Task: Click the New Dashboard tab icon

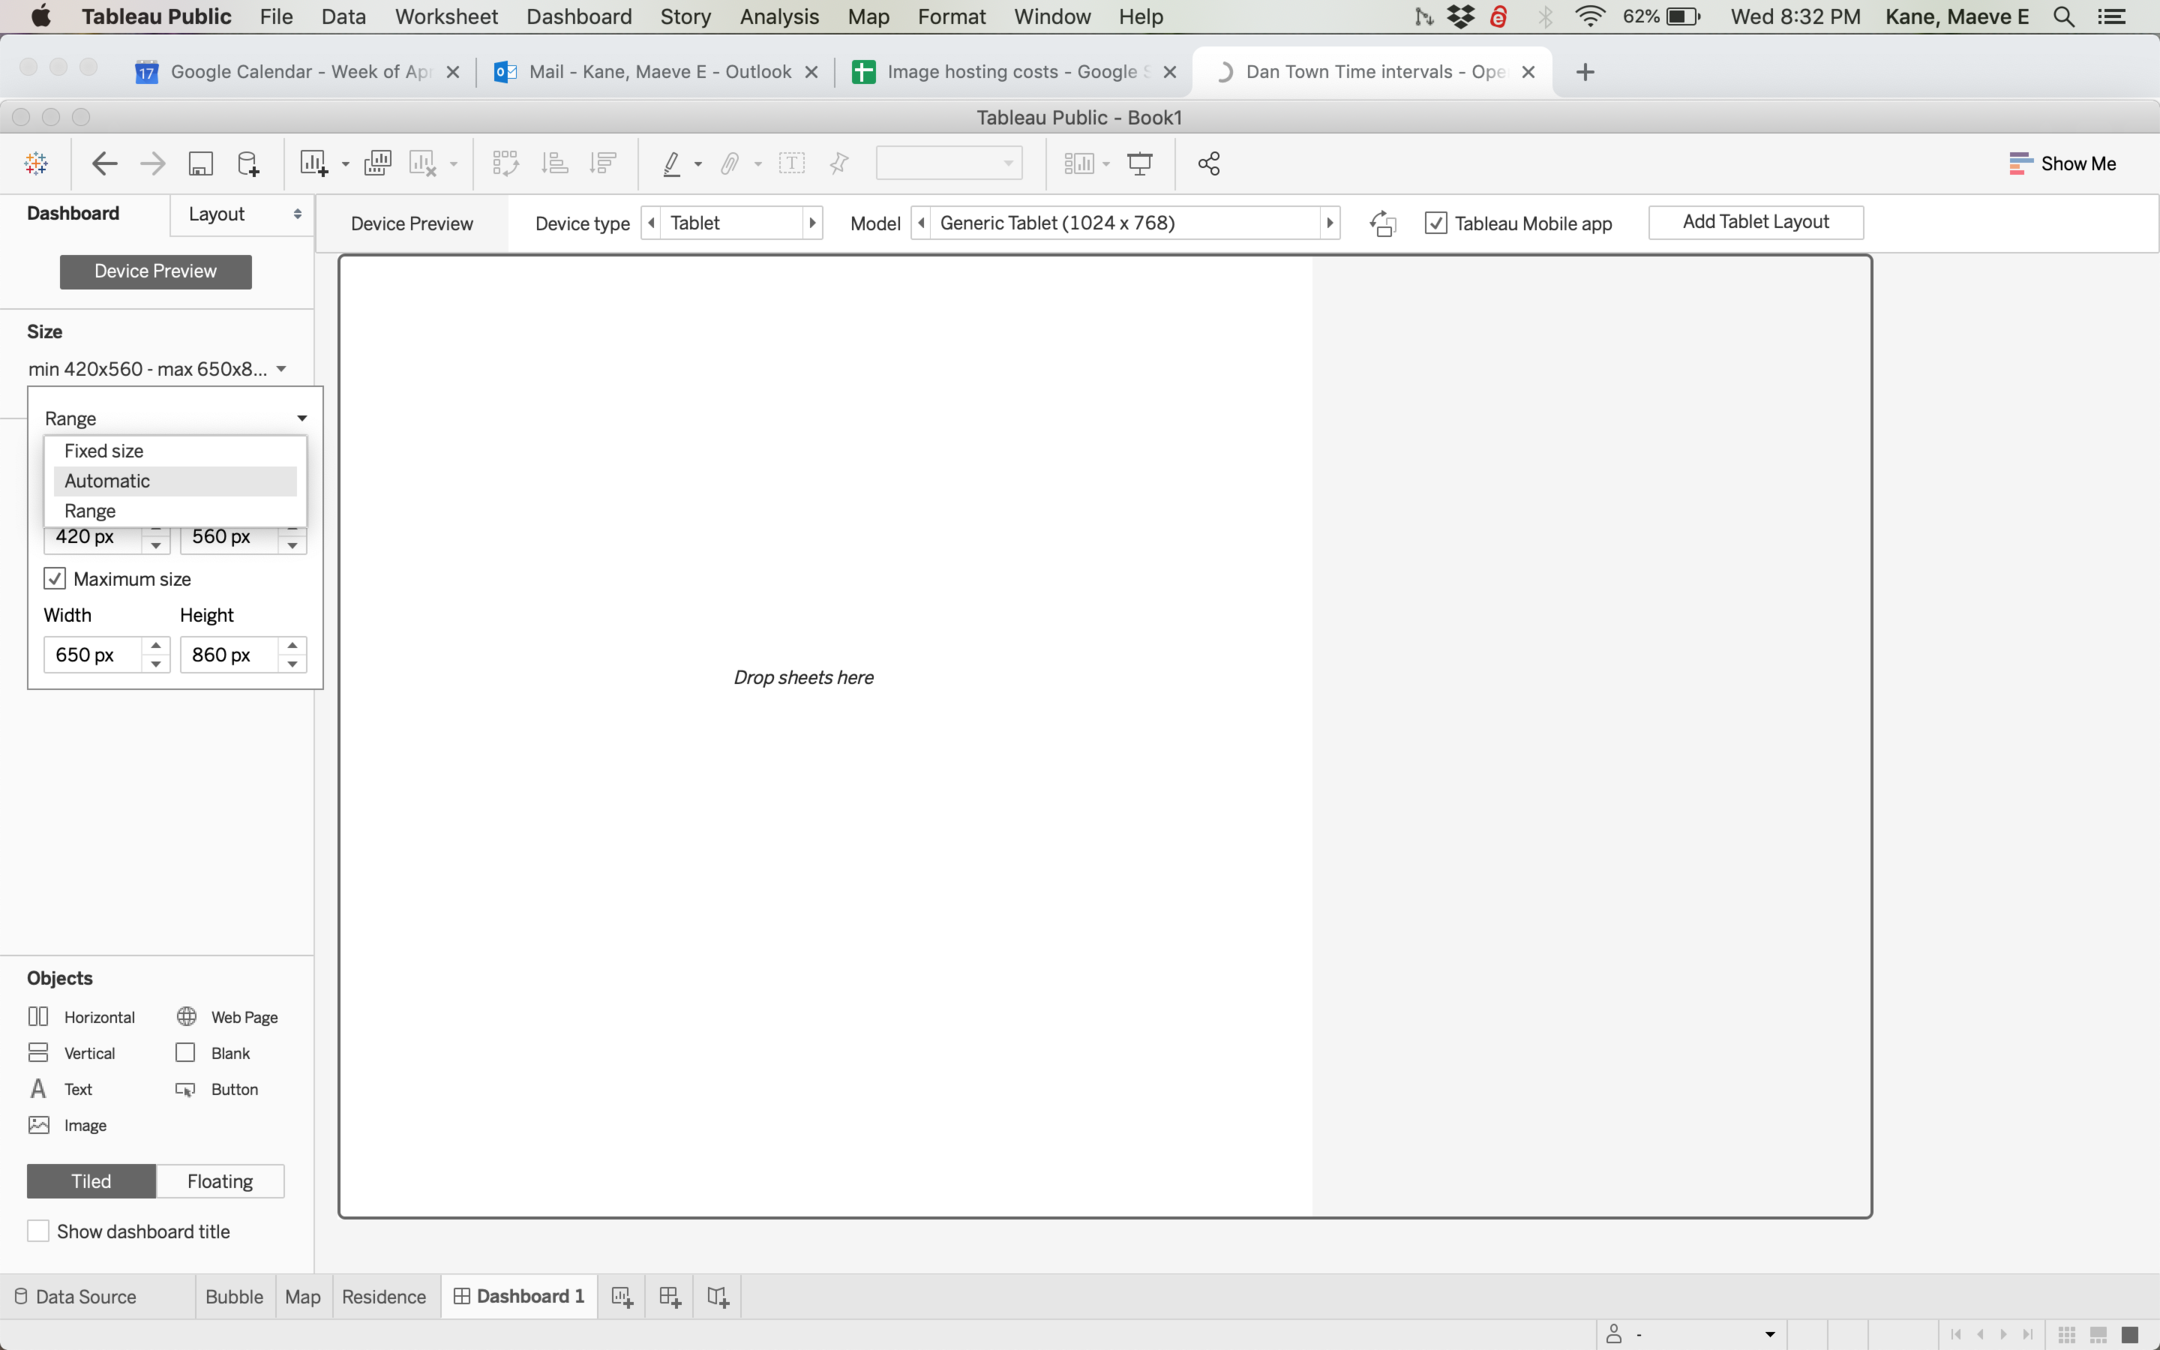Action: tap(670, 1297)
